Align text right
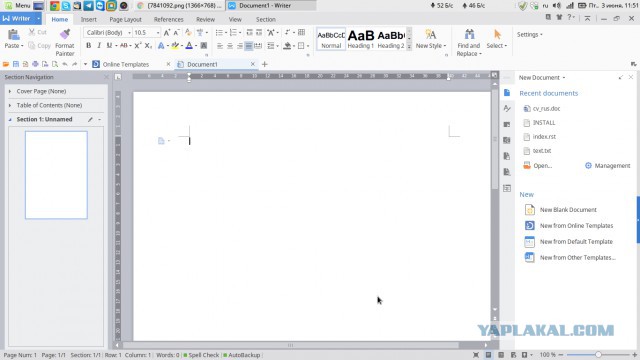Screen dimensions: 640x360 point(240,46)
